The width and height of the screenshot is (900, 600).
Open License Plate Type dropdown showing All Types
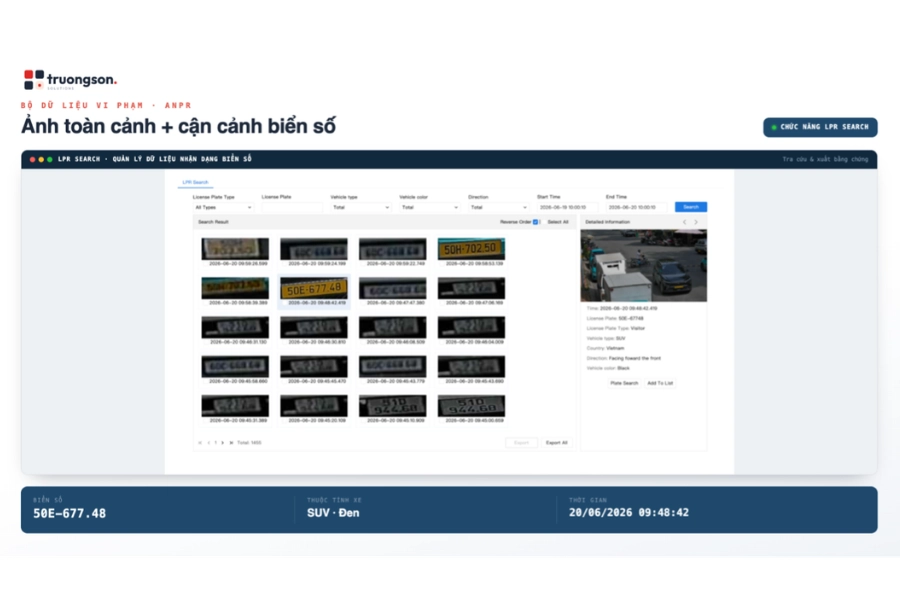(223, 207)
